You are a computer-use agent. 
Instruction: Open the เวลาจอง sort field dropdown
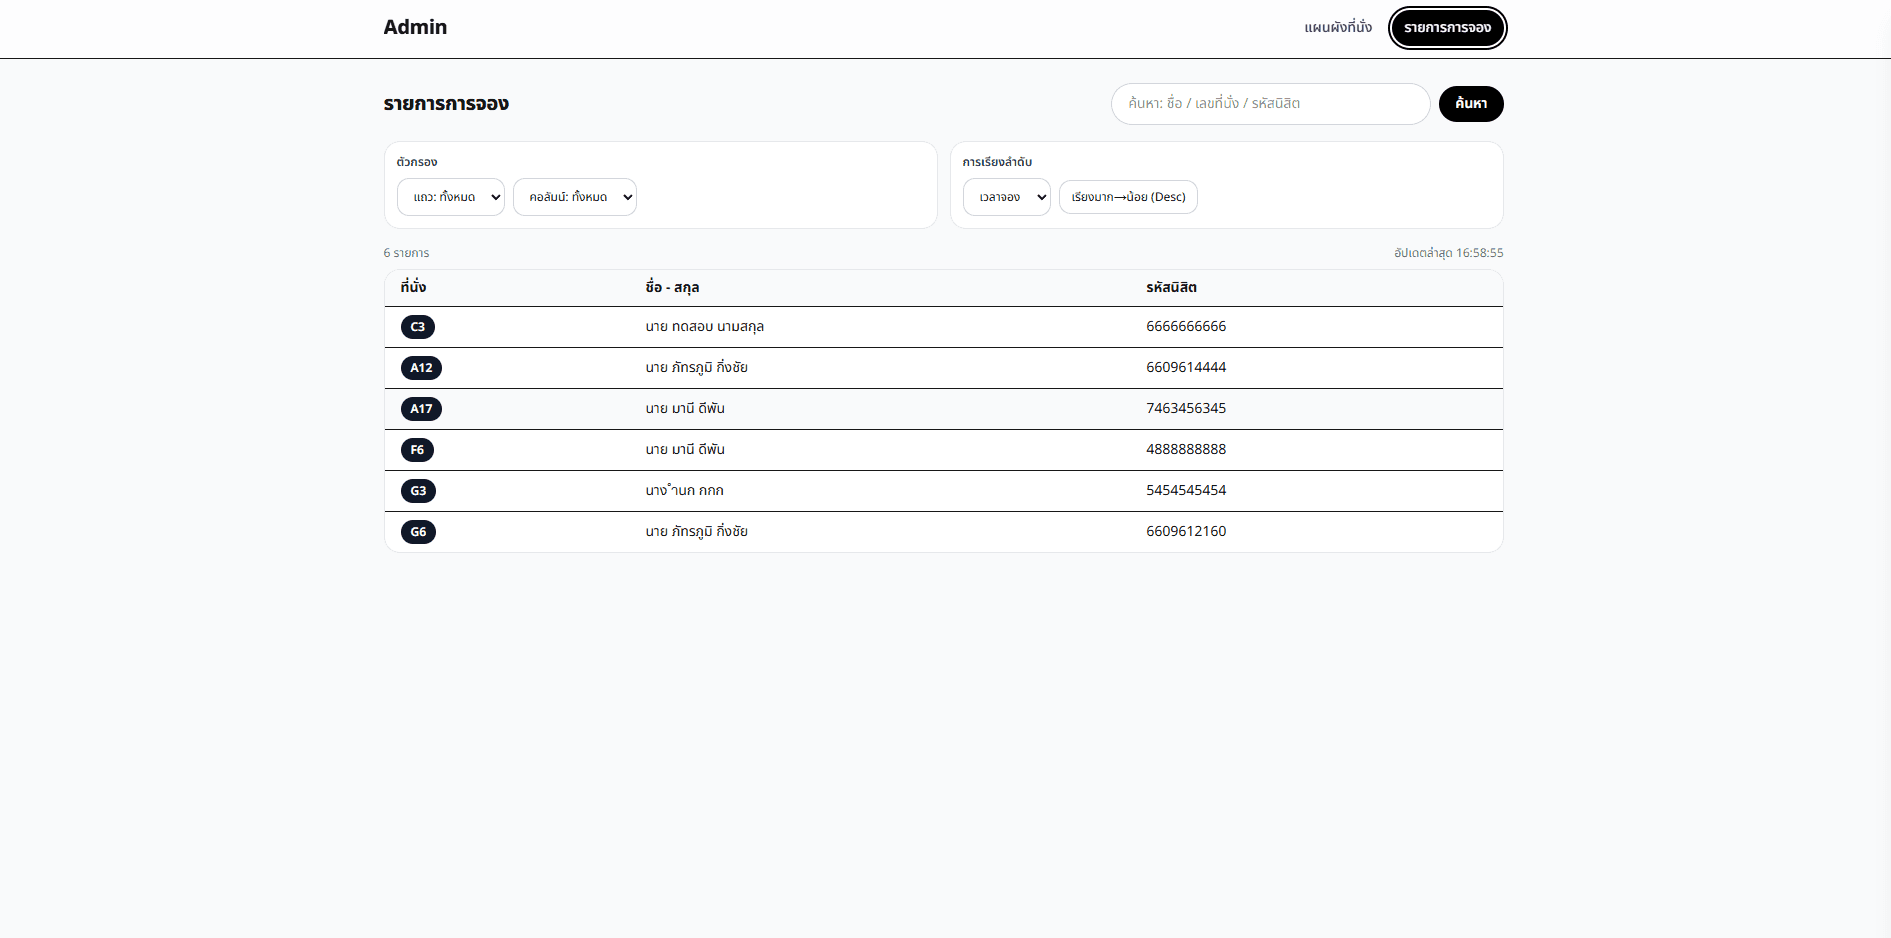coord(1006,197)
